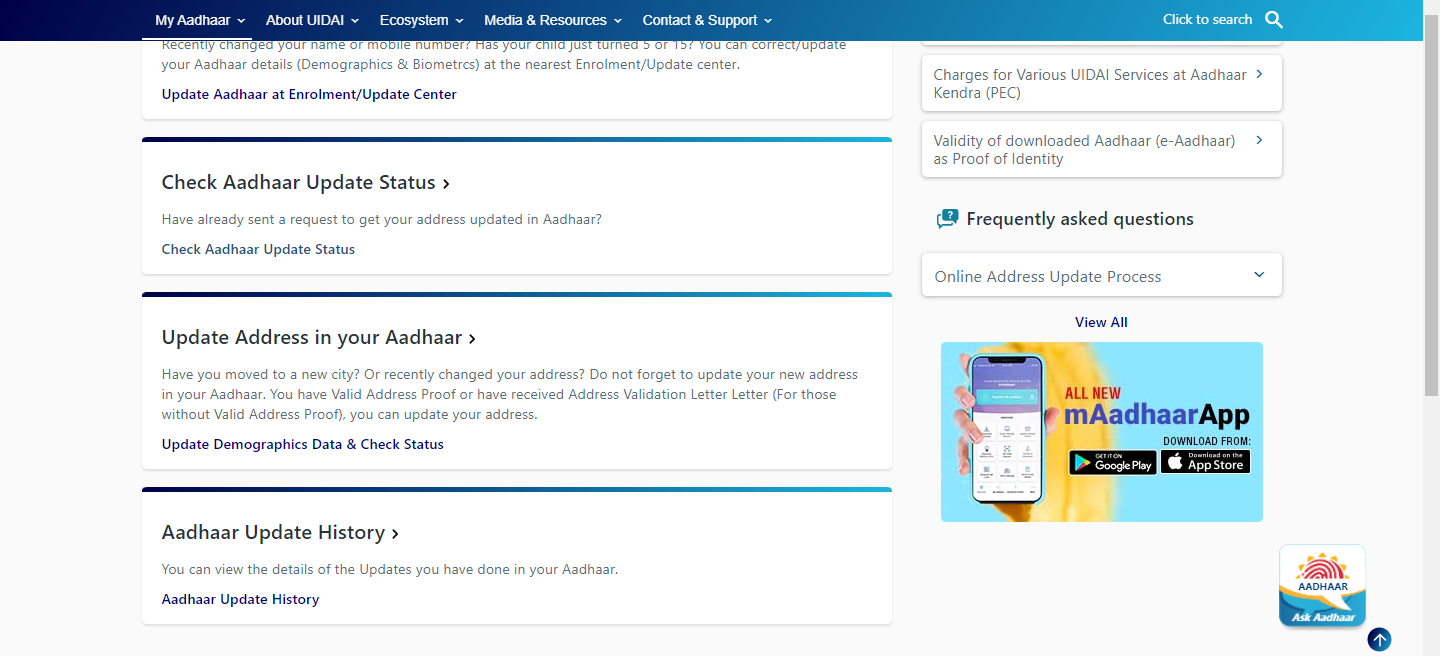Click the dropdown arrow next to Media & Resources
1440x656 pixels.
[x=618, y=21]
